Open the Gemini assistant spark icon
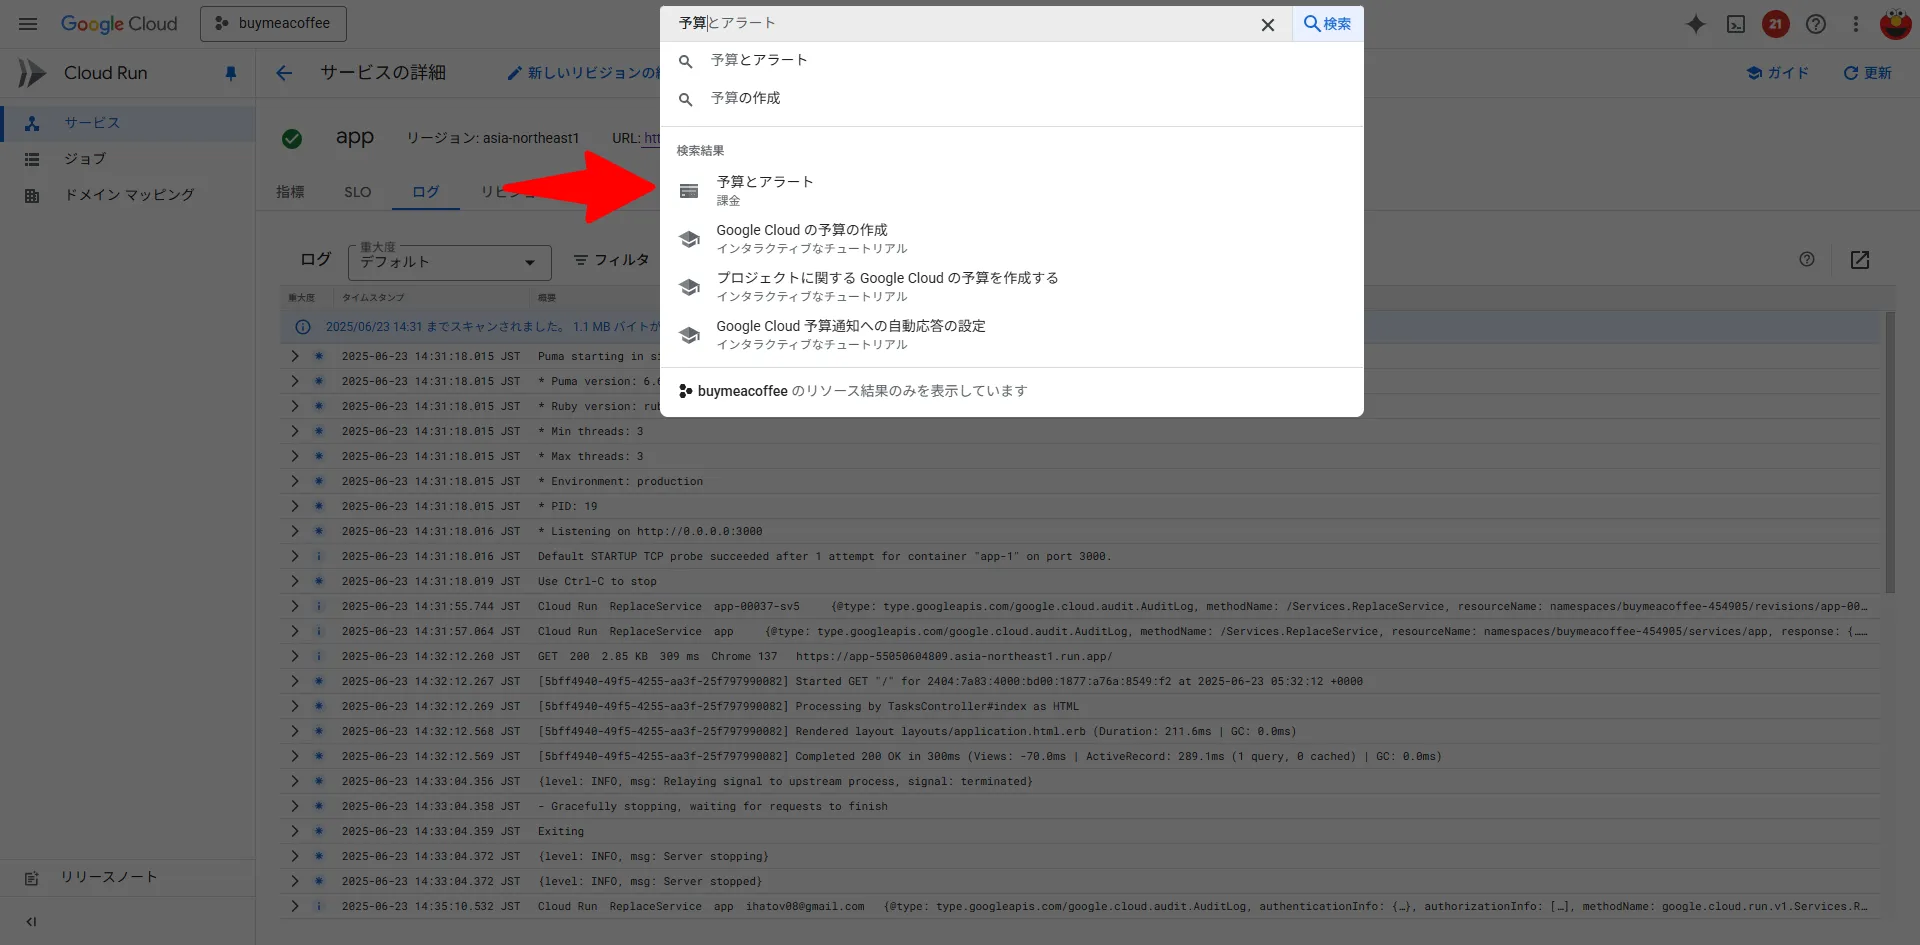Viewport: 1920px width, 945px height. (1695, 24)
